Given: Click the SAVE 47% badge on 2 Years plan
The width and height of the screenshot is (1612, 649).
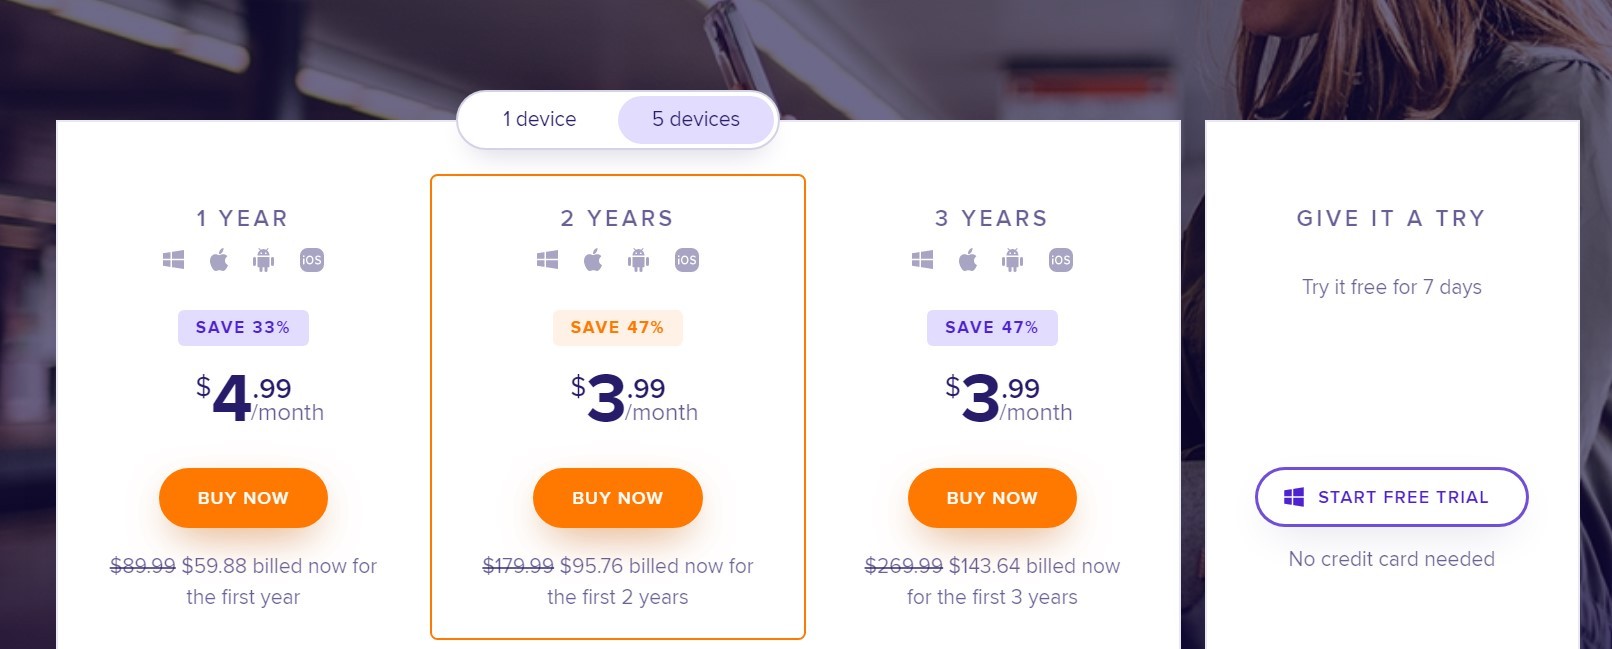Looking at the screenshot, I should [x=617, y=327].
